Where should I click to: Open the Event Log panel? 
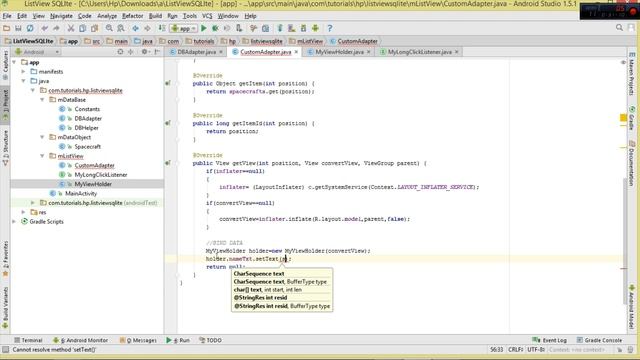coord(549,340)
